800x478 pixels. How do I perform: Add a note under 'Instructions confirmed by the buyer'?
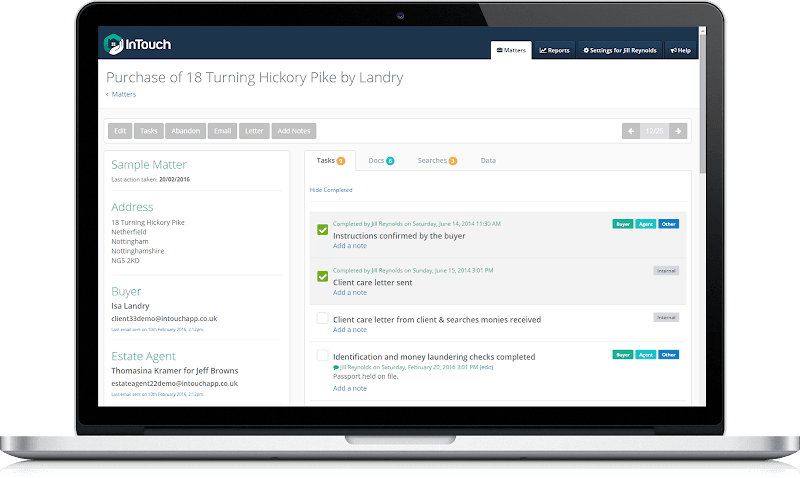(349, 246)
